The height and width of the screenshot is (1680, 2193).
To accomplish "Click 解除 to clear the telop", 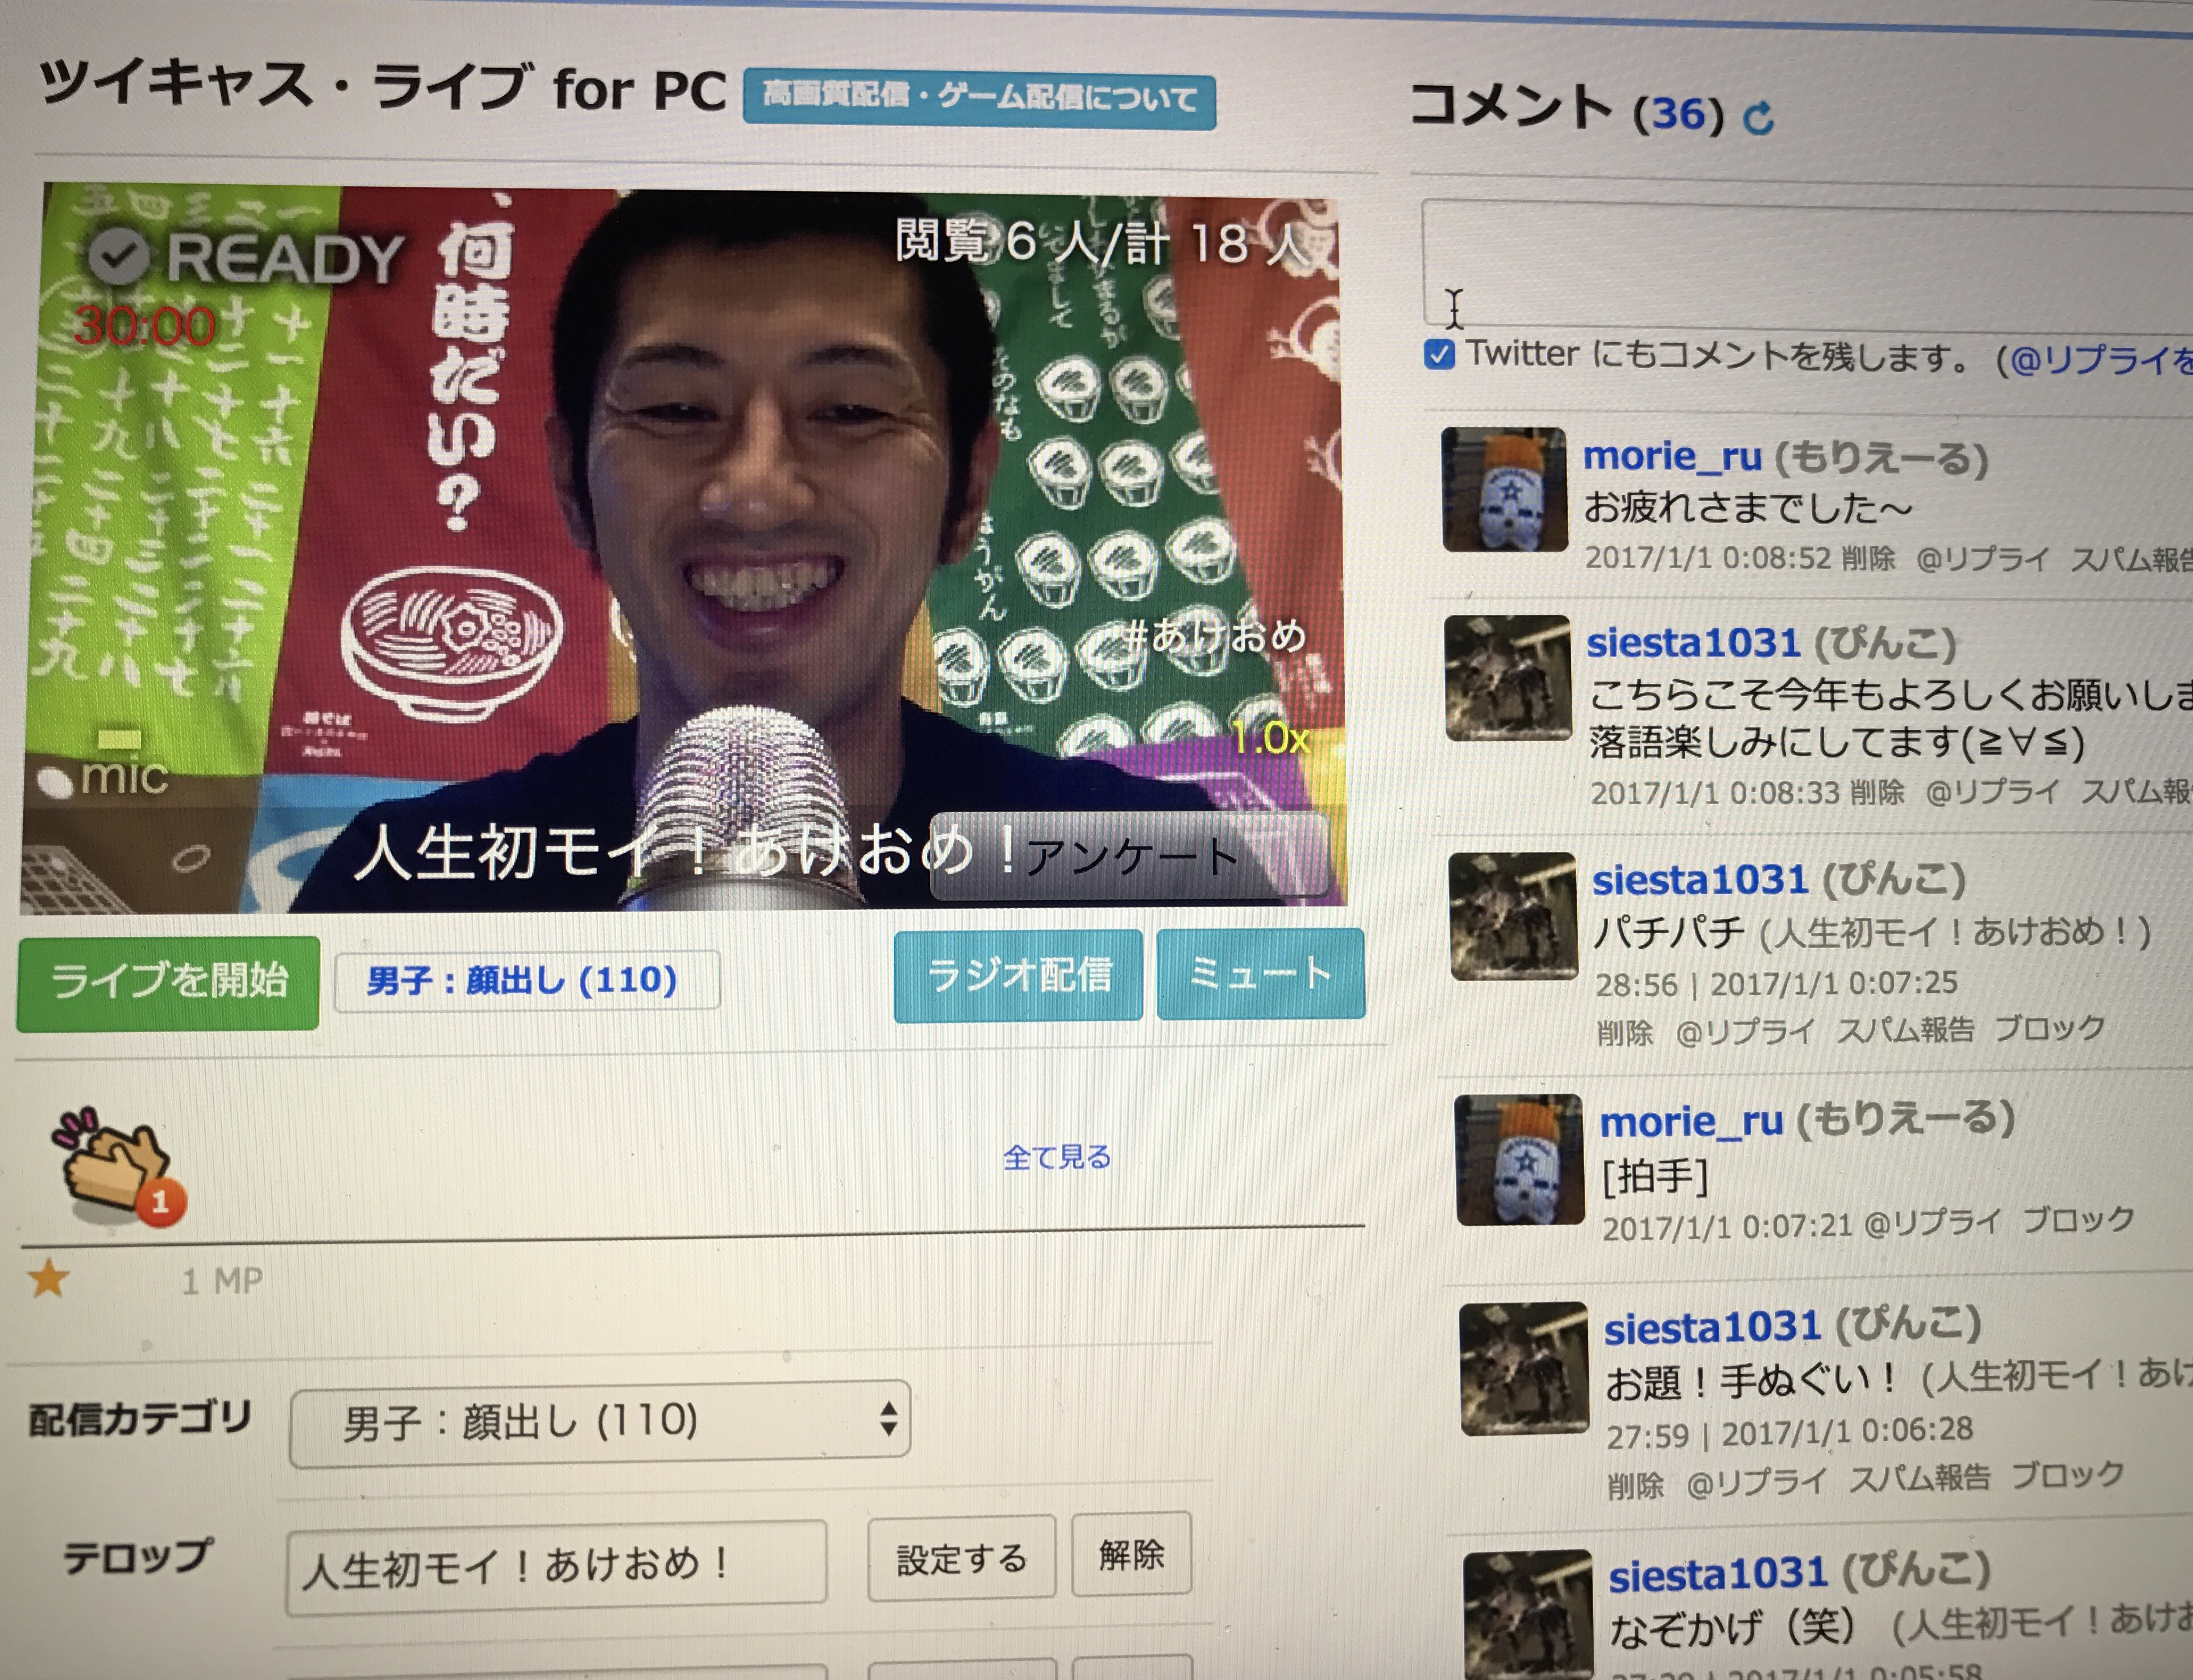I will tap(1131, 1553).
